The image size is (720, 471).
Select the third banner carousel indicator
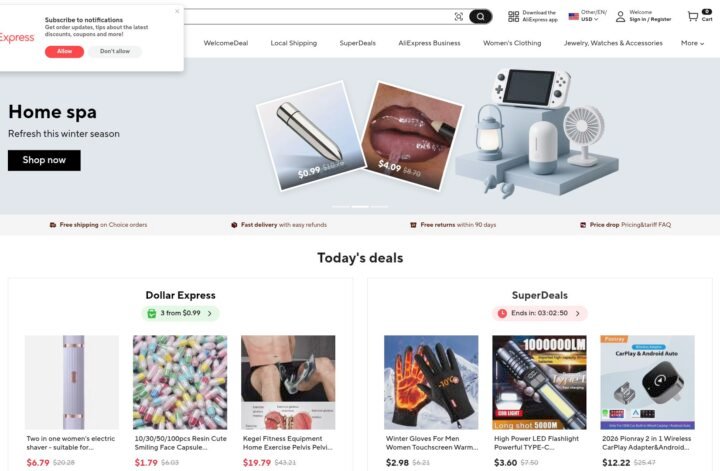pyautogui.click(x=379, y=207)
